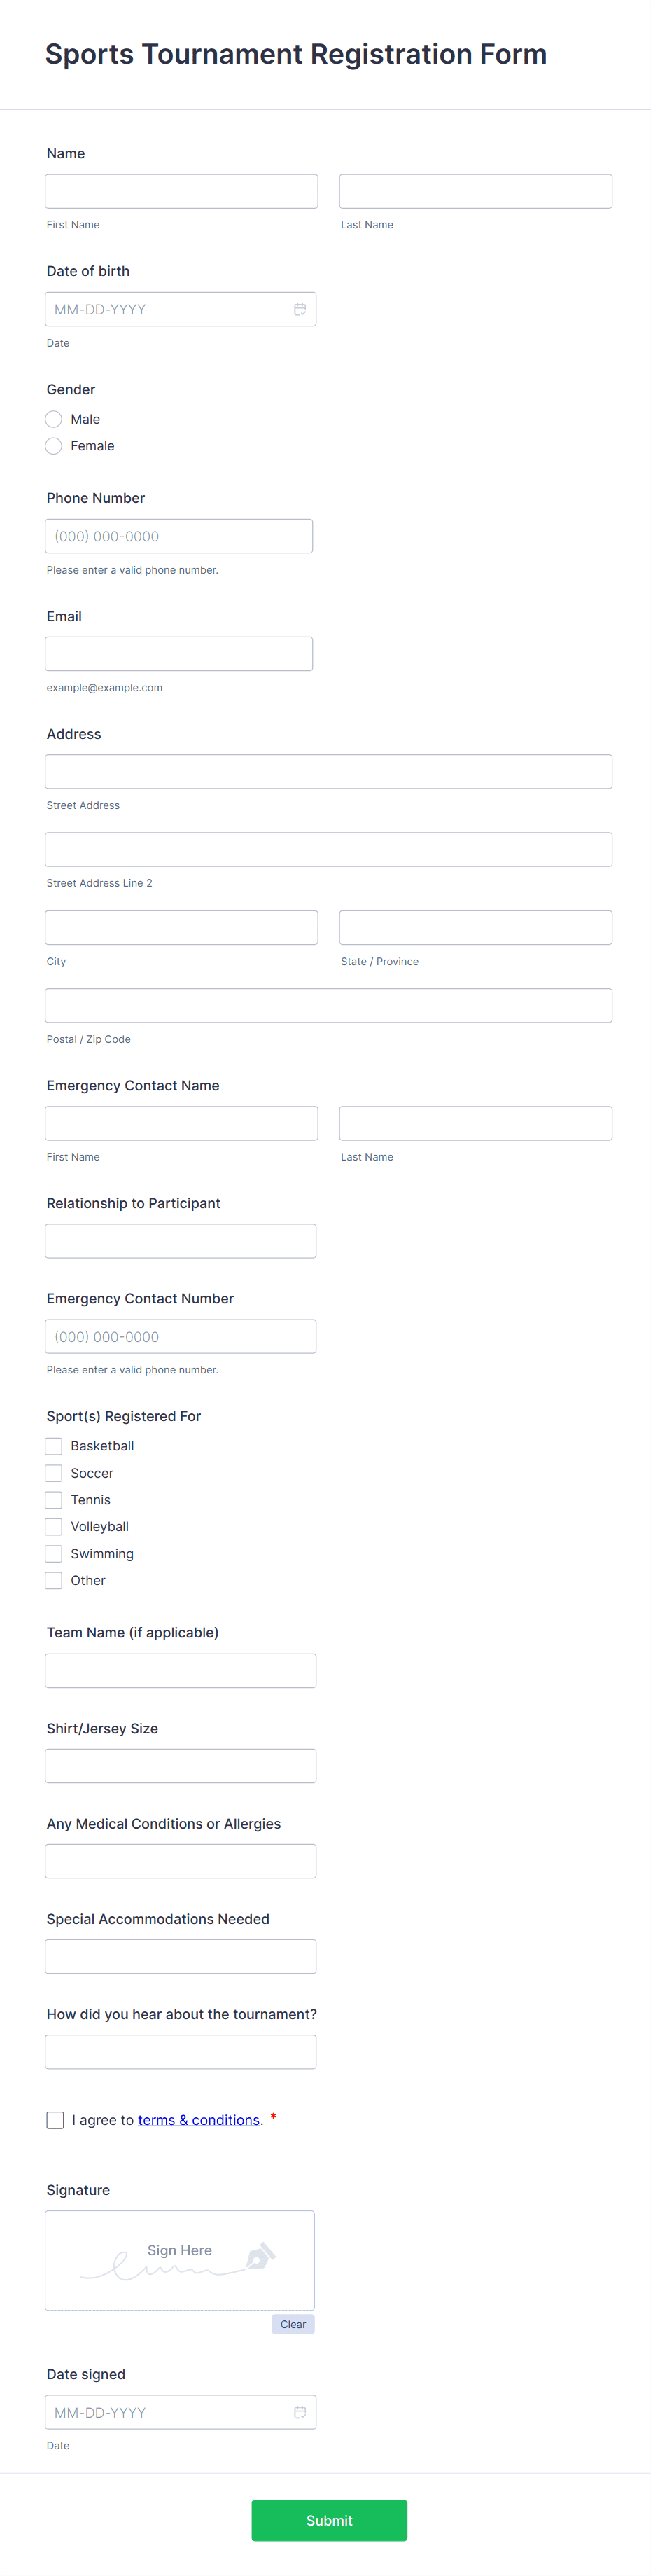Check the Basketball sport checkbox

click(53, 1446)
